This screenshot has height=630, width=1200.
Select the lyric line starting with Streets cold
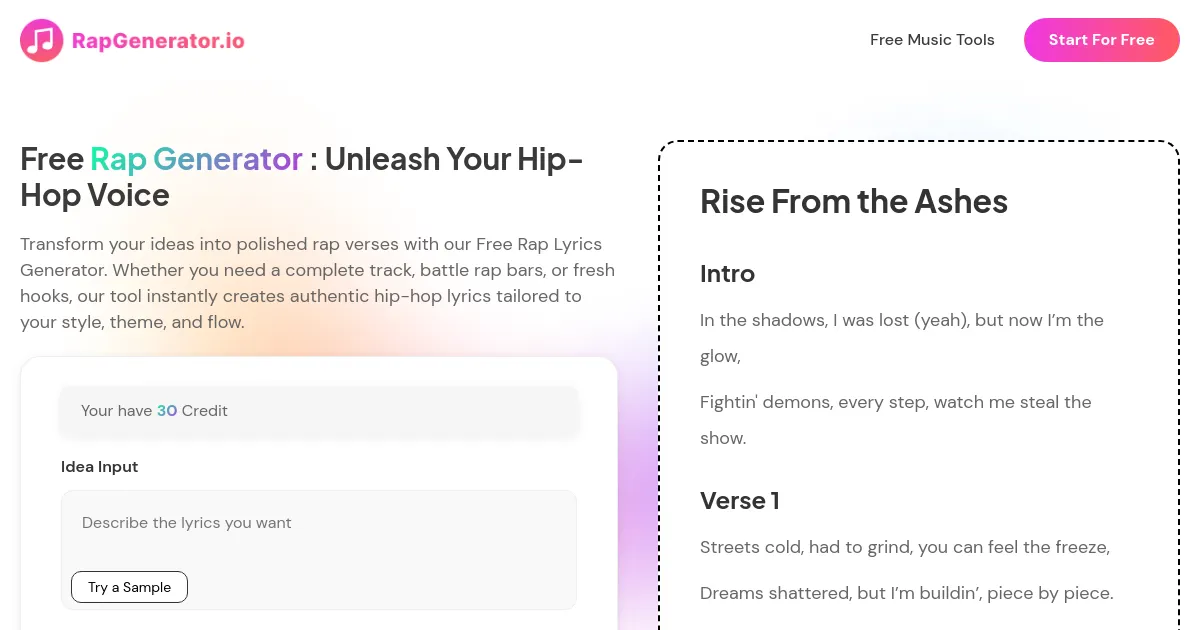coord(904,547)
